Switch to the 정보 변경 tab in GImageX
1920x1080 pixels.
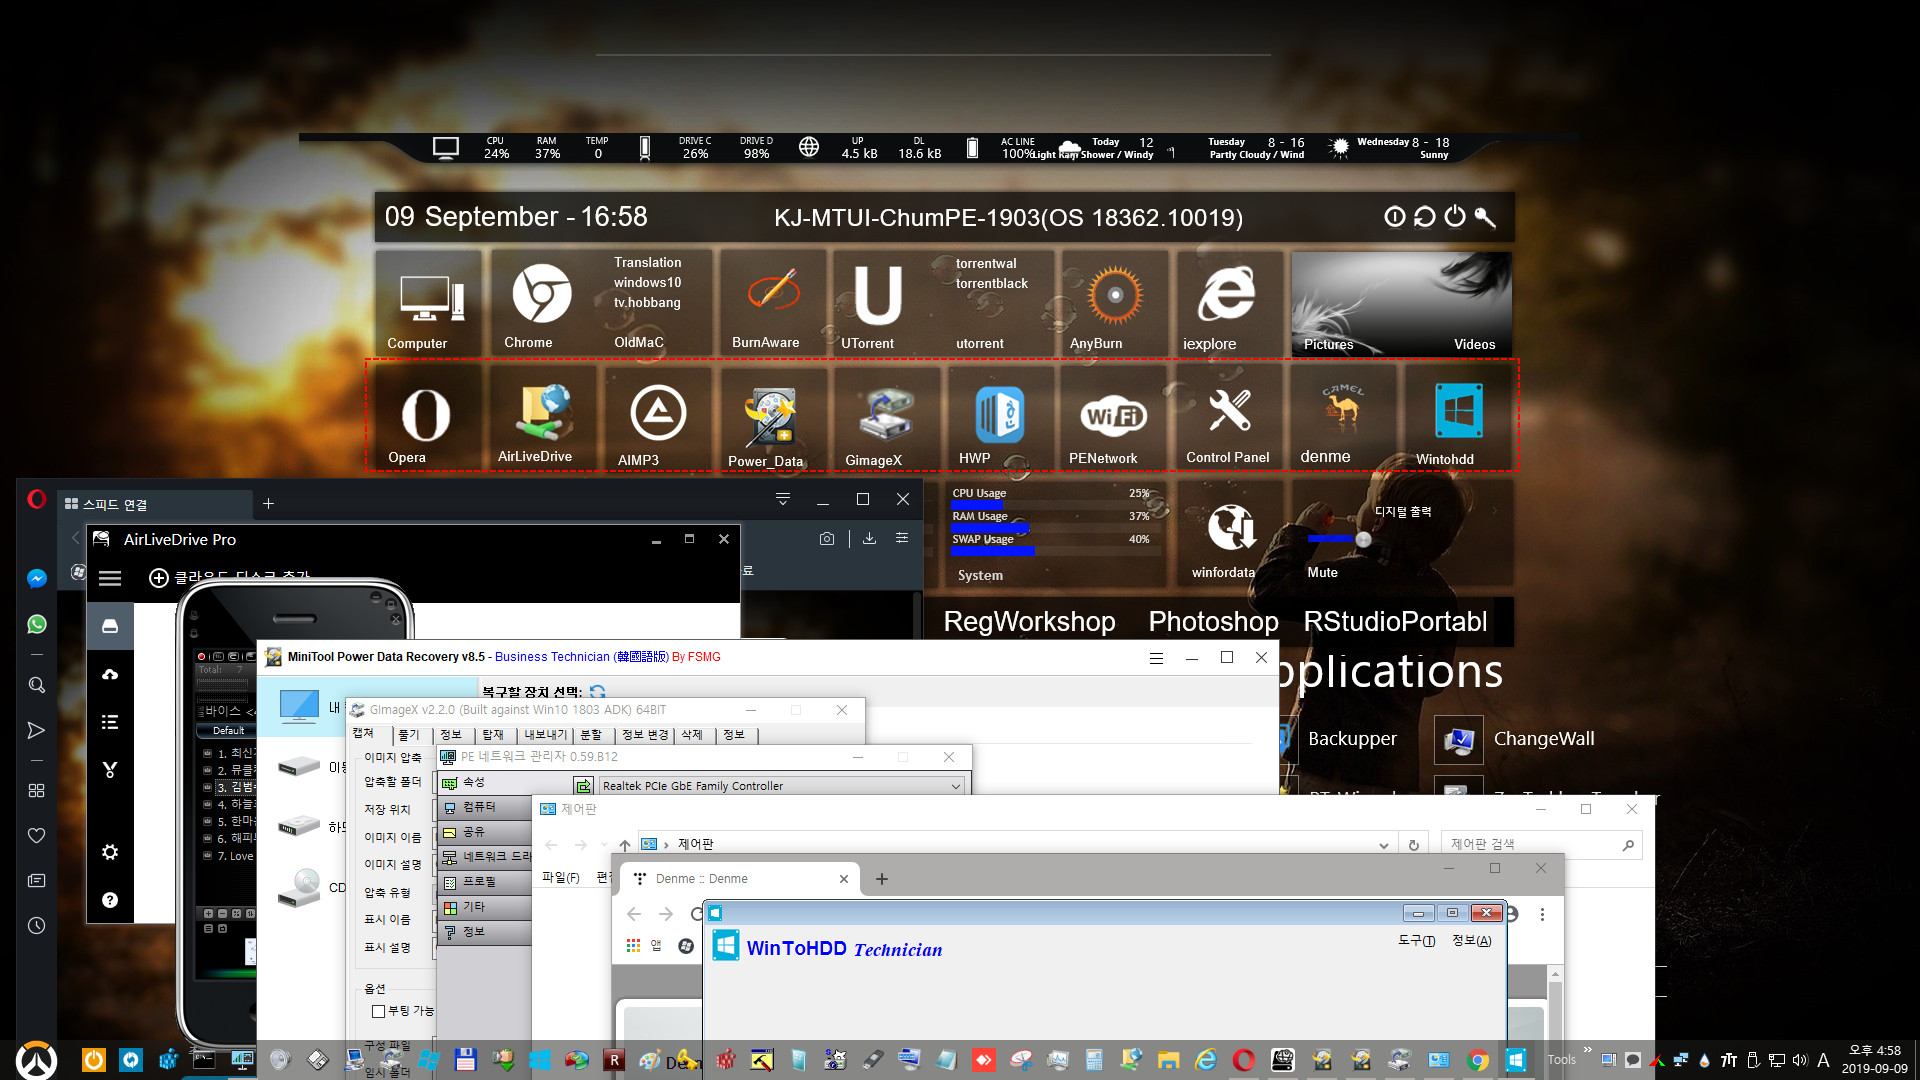[x=644, y=735]
